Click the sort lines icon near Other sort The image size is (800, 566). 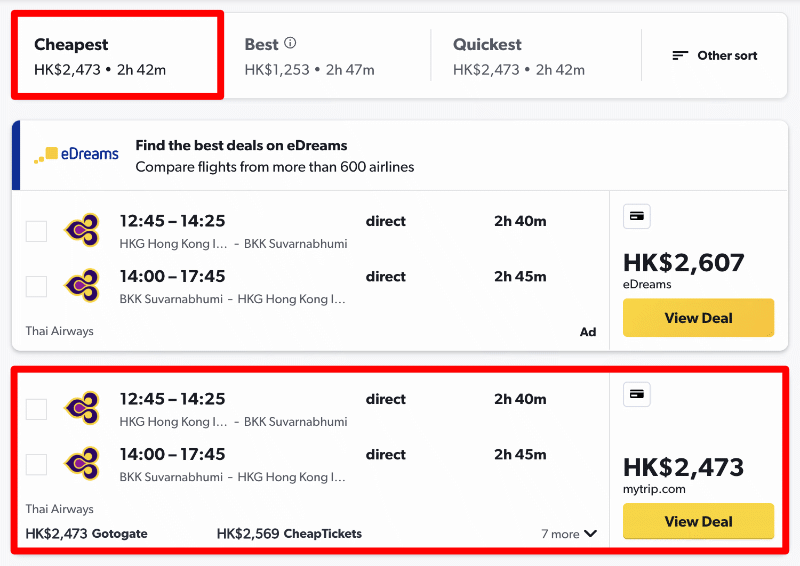coord(680,55)
